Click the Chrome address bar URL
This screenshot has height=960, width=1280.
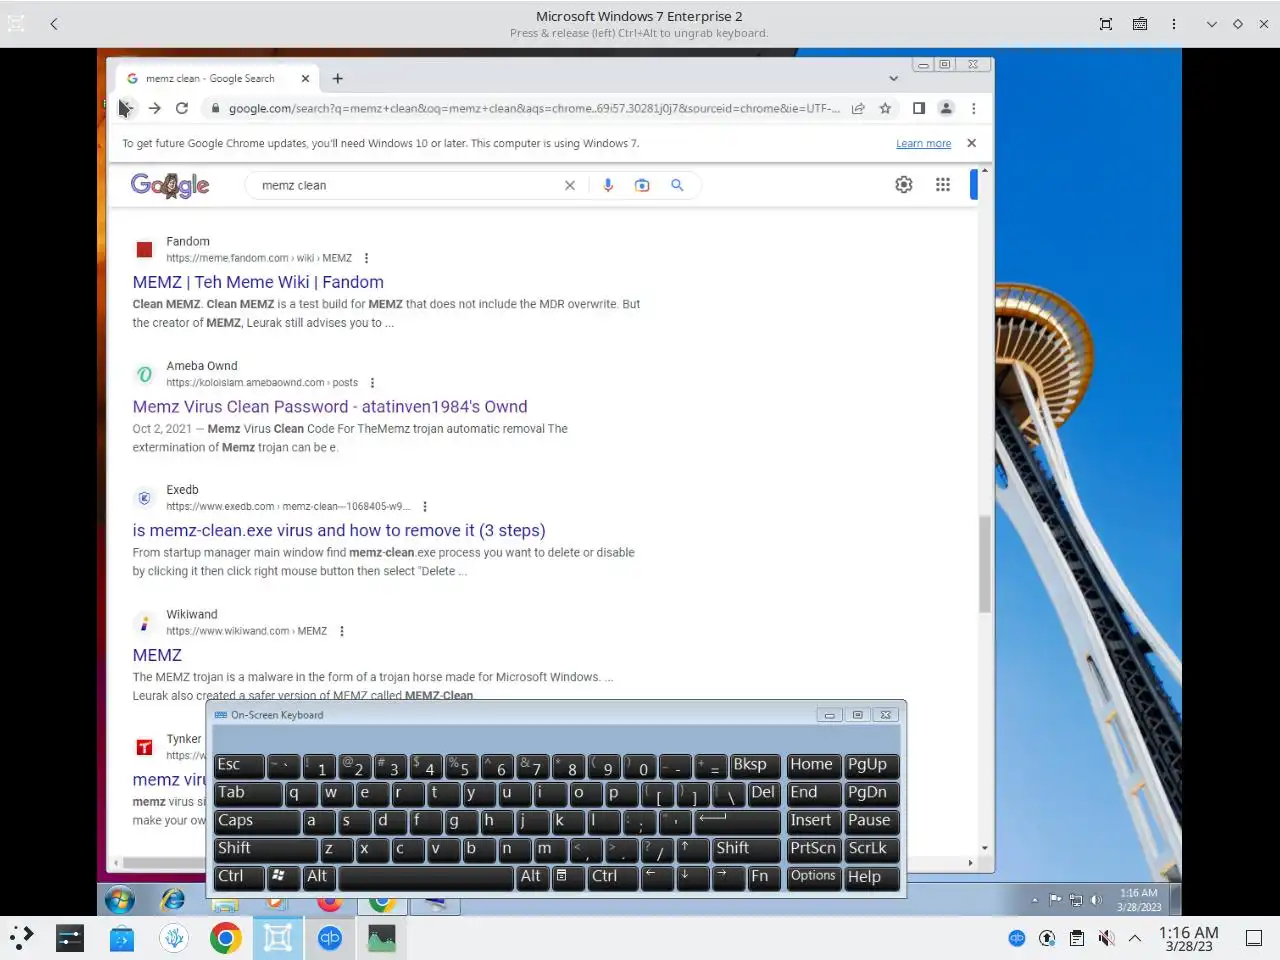coord(534,108)
